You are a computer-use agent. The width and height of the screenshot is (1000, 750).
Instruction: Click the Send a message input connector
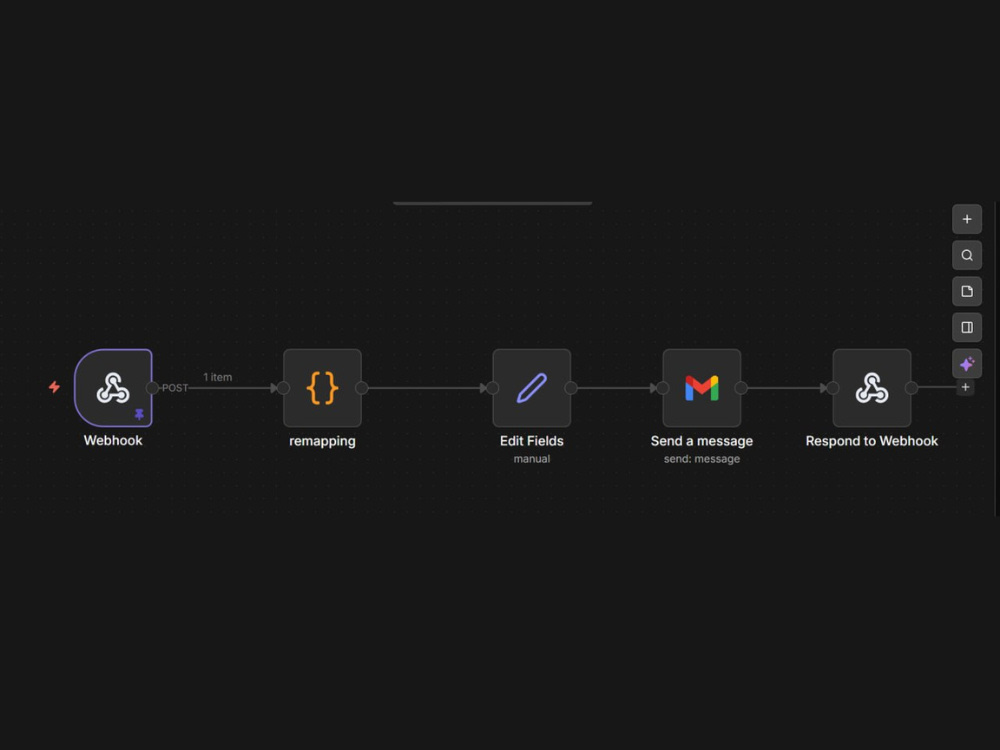(x=663, y=388)
